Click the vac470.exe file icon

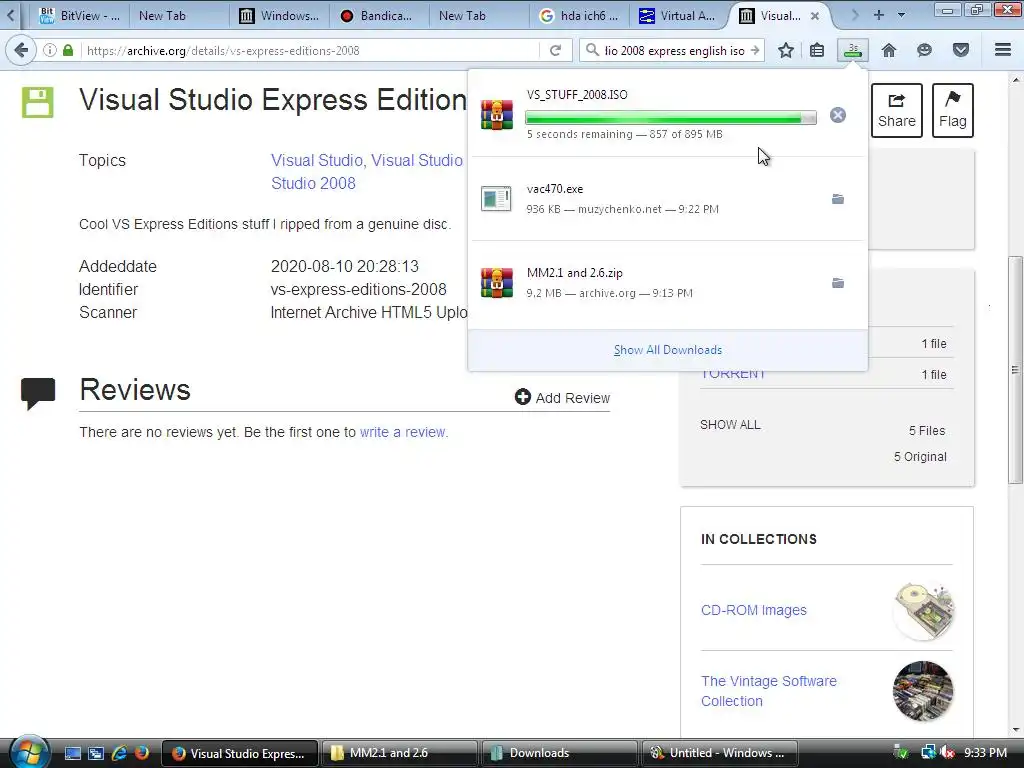click(x=496, y=199)
